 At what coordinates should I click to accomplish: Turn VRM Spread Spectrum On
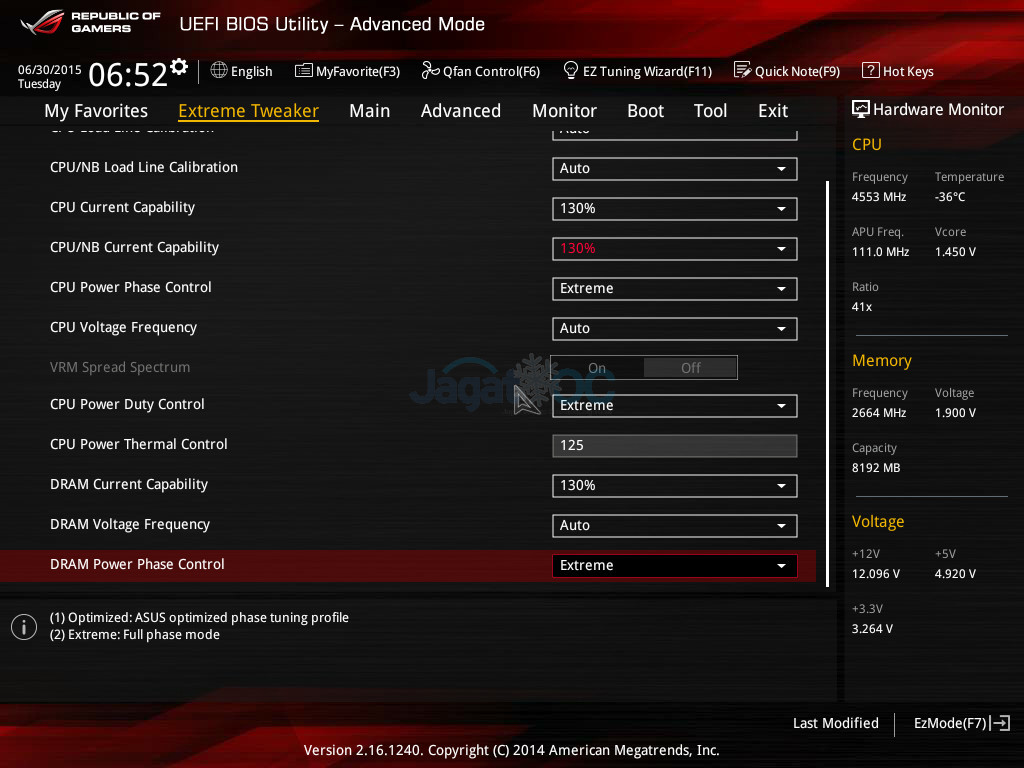click(x=597, y=368)
